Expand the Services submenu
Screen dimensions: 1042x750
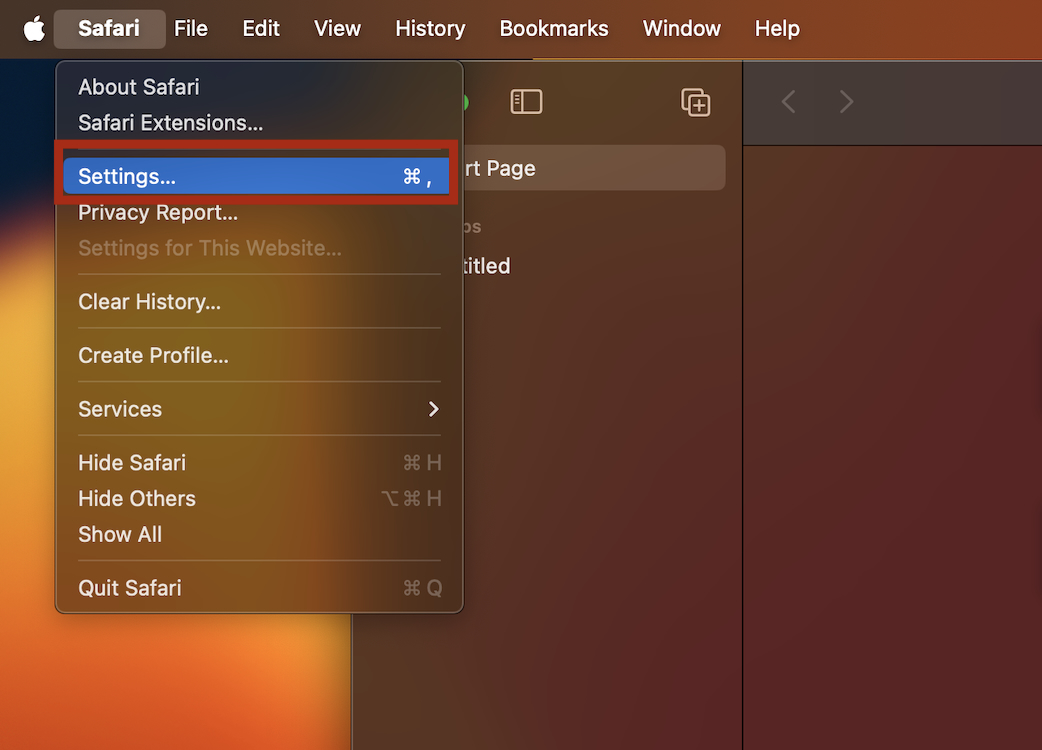pyautogui.click(x=120, y=408)
